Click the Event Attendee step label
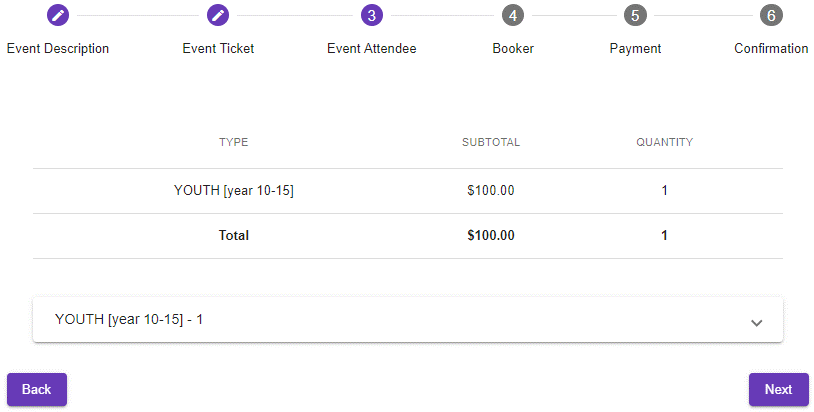Image resolution: width=814 pixels, height=412 pixels. tap(372, 49)
